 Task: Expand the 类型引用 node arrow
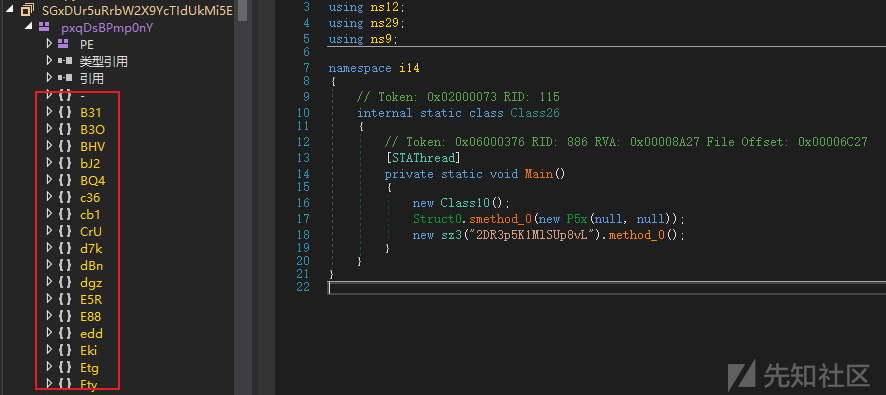point(49,61)
